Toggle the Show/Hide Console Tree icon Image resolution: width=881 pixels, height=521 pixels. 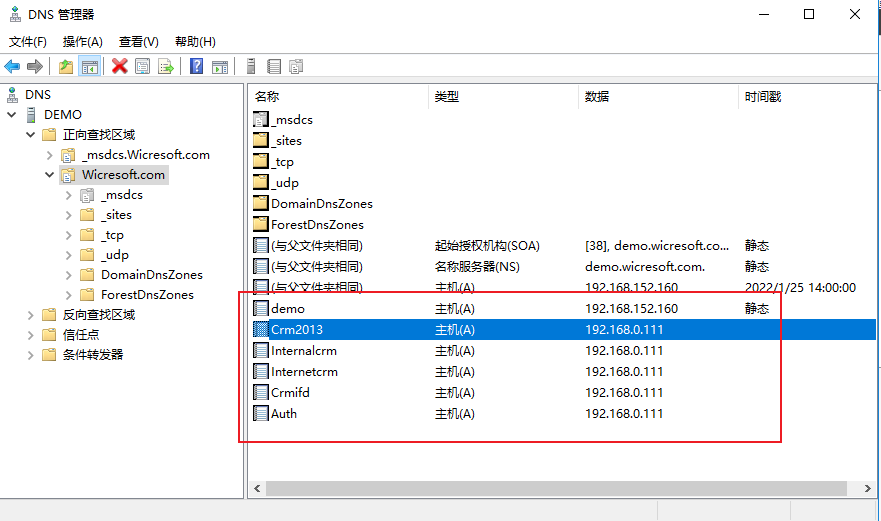[x=89, y=66]
